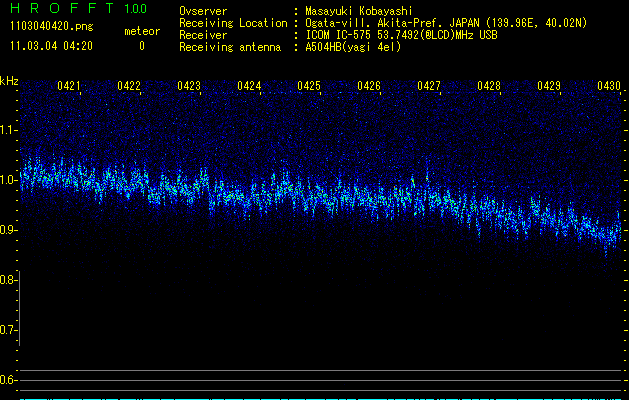Click the 0.8 frequency axis label
Image resolution: width=629 pixels, height=400 pixels.
[9, 280]
